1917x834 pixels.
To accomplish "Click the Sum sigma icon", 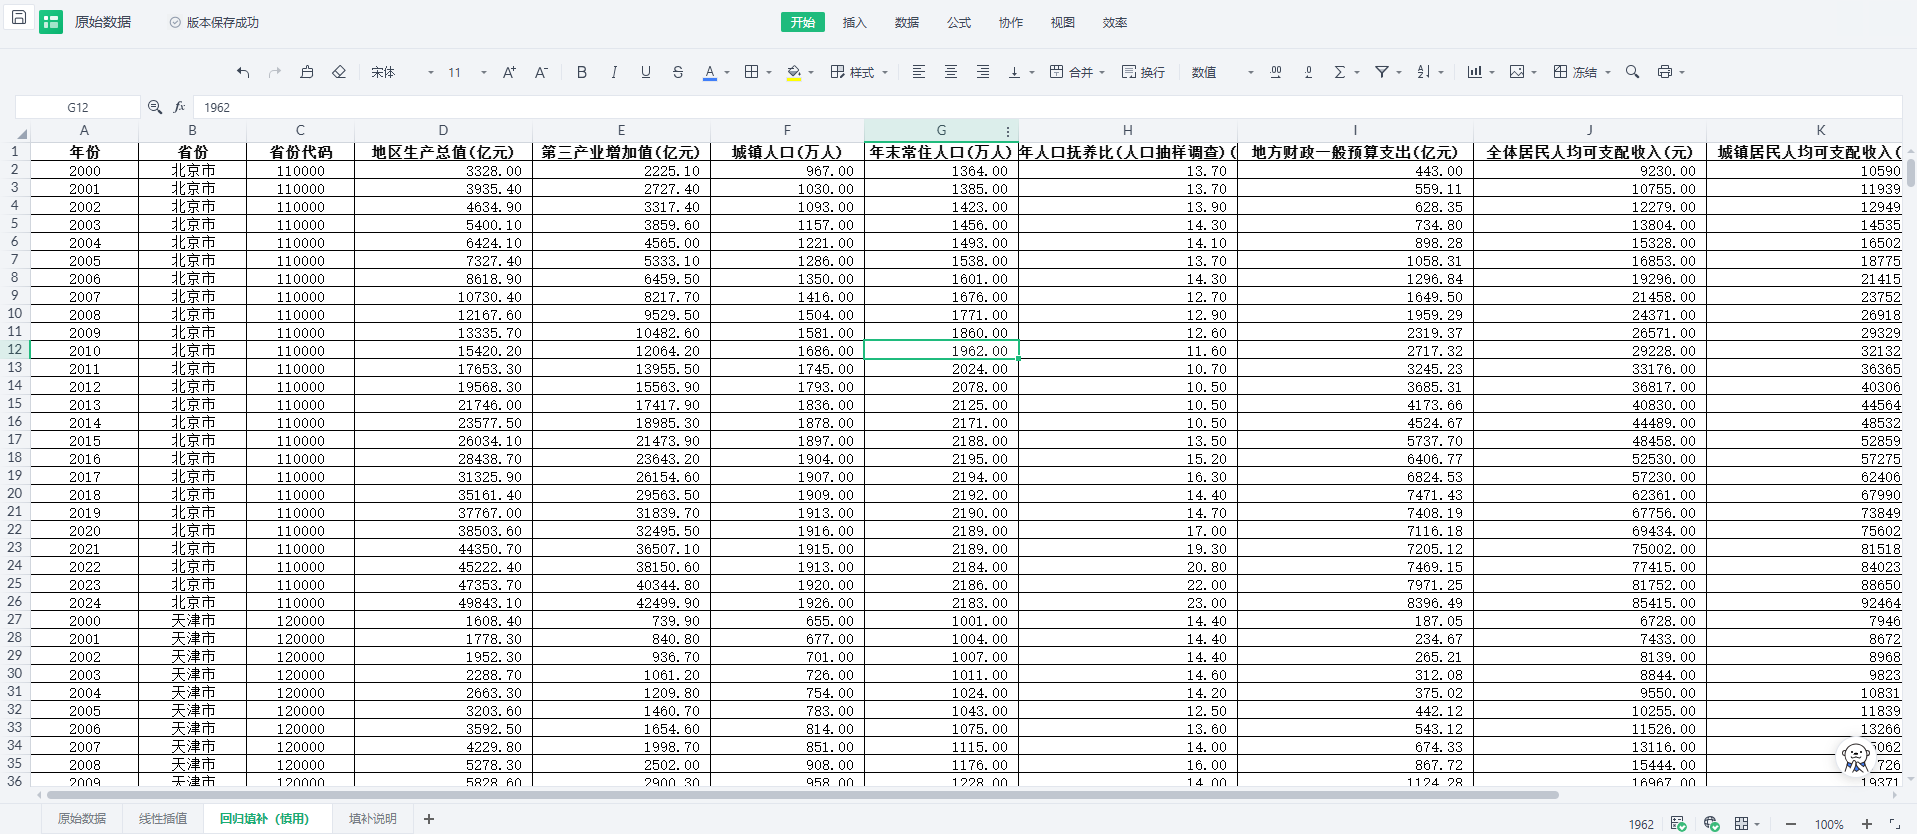I will pyautogui.click(x=1340, y=72).
